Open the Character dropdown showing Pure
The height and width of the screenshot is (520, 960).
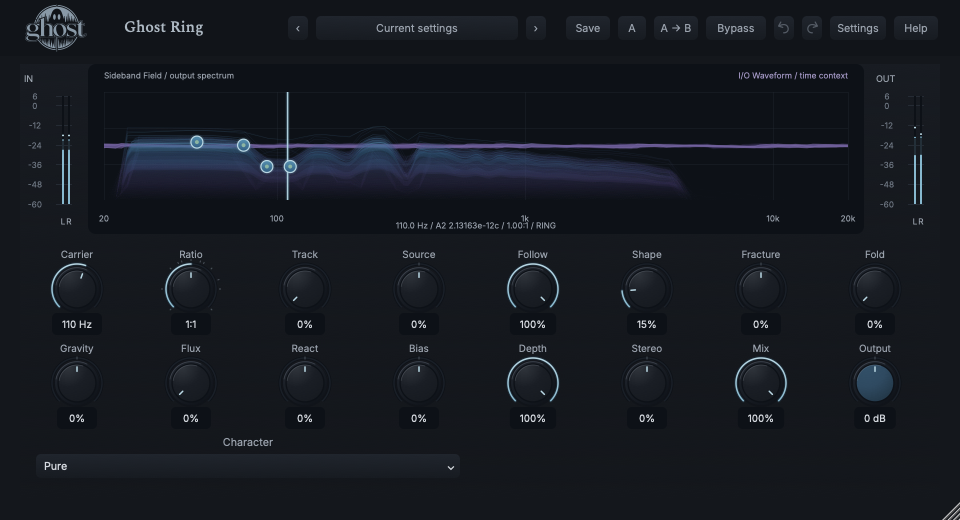click(x=247, y=466)
